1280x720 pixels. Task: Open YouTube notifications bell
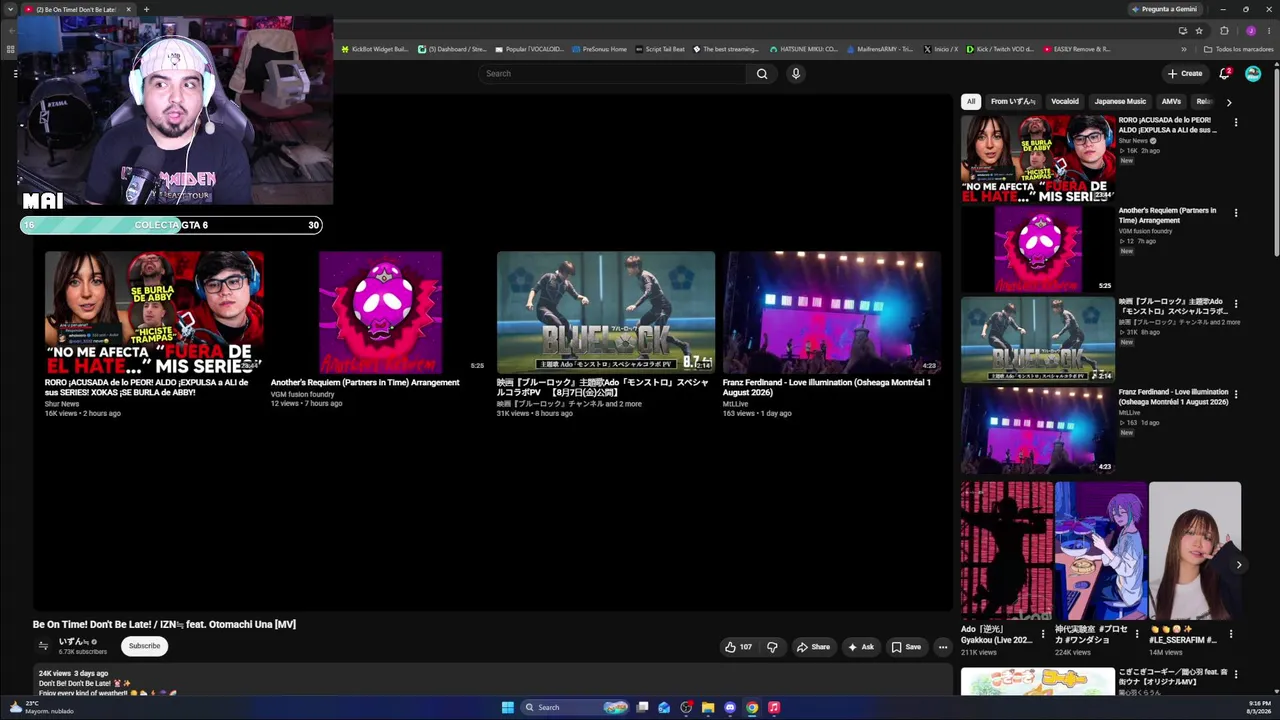1225,73
